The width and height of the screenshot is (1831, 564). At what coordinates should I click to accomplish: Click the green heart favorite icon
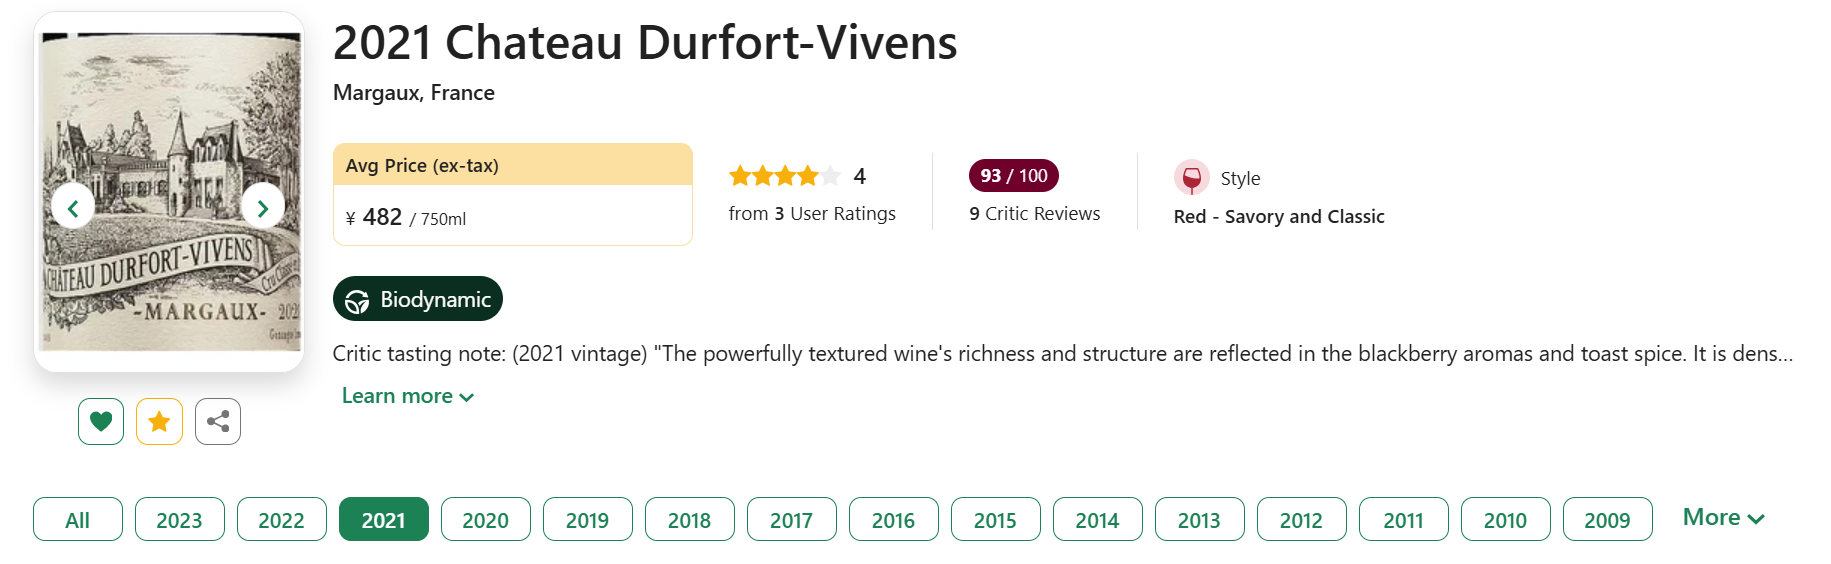[101, 421]
